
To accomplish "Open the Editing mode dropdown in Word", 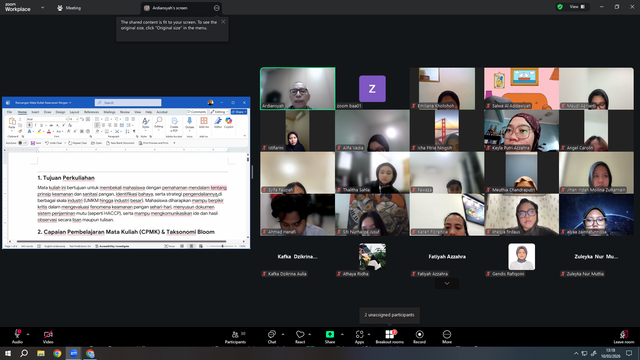I will coord(219,112).
